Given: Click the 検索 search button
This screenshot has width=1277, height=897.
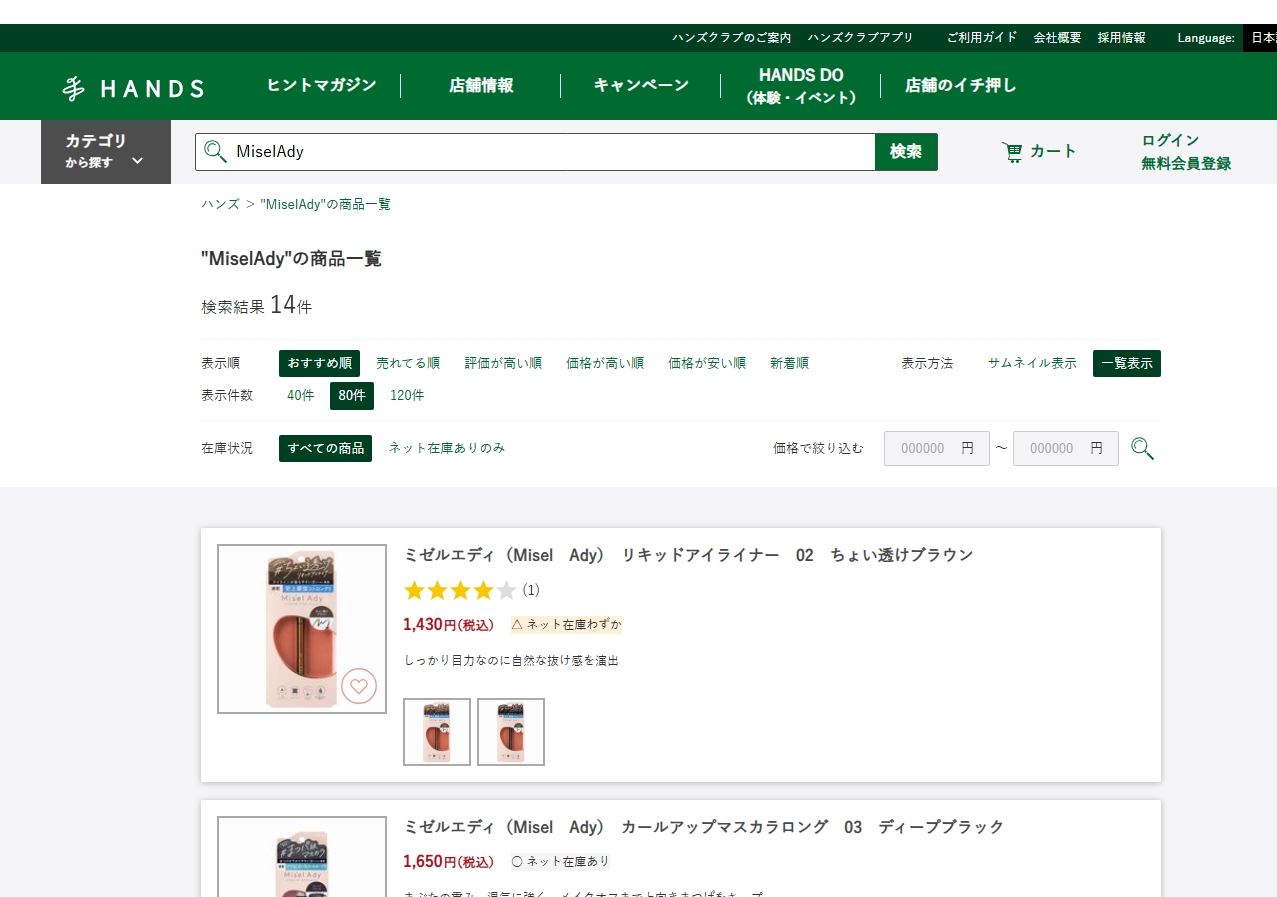Looking at the screenshot, I should [906, 152].
